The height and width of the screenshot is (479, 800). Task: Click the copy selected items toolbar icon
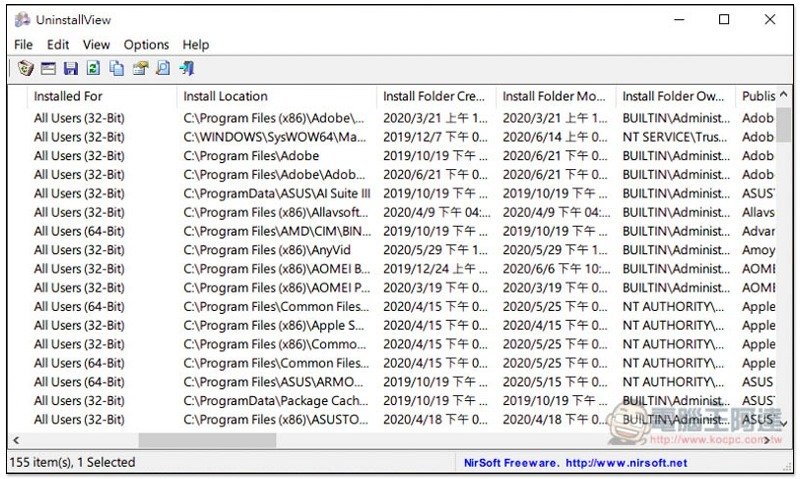pos(117,69)
